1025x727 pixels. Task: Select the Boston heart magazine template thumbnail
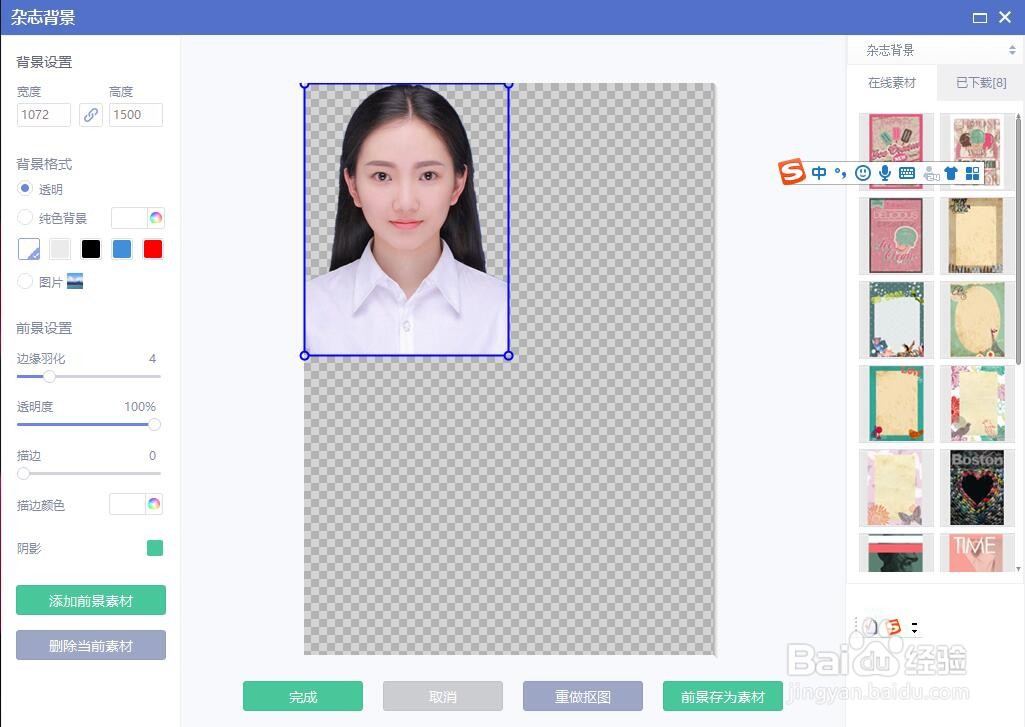click(x=977, y=487)
